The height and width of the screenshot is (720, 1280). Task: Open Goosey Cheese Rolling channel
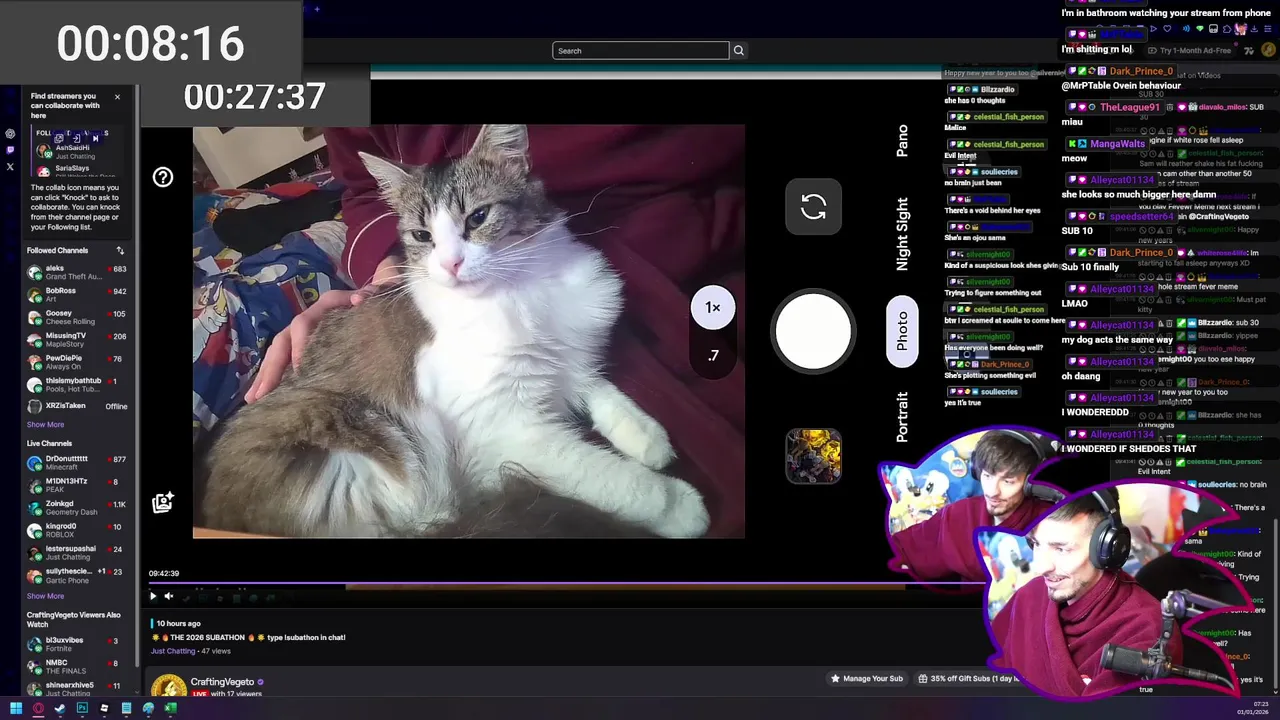coord(78,317)
